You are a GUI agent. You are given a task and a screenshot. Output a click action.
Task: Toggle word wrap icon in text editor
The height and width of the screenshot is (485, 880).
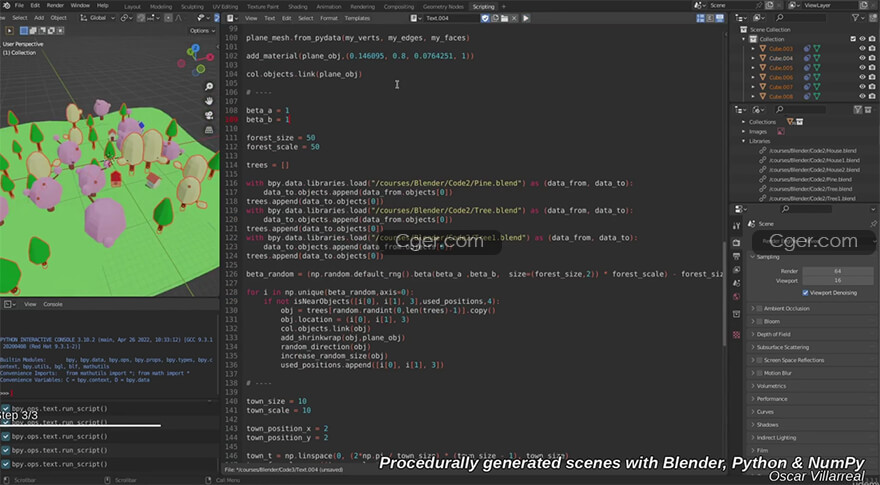pos(710,18)
